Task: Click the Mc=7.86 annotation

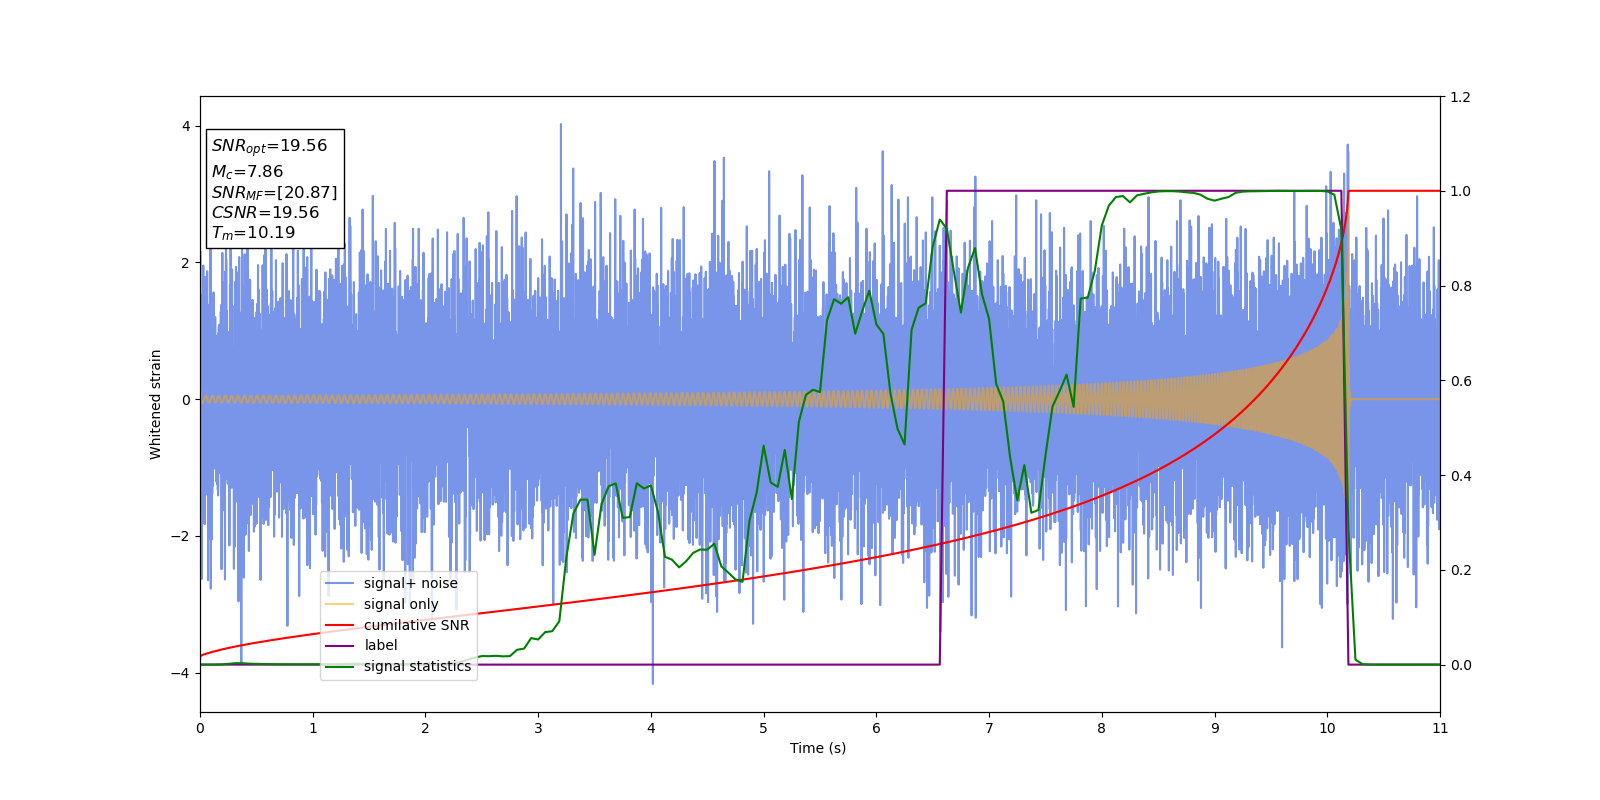Action: [x=247, y=172]
